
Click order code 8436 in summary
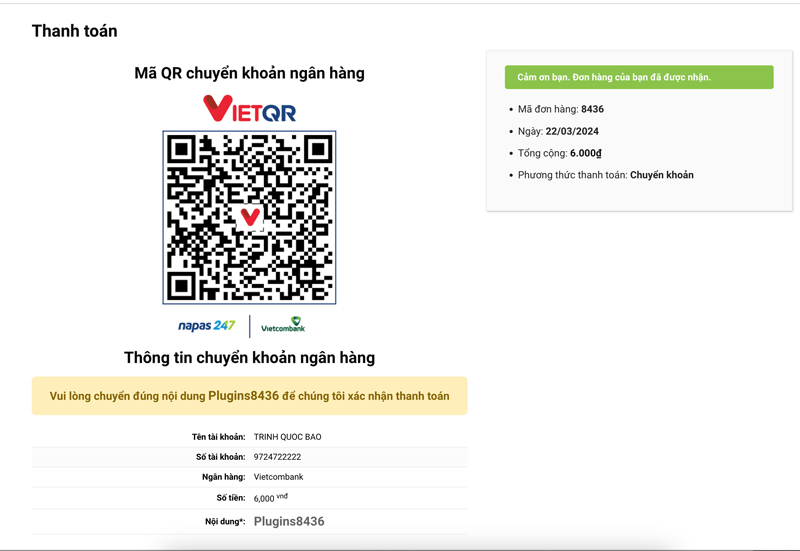[592, 109]
